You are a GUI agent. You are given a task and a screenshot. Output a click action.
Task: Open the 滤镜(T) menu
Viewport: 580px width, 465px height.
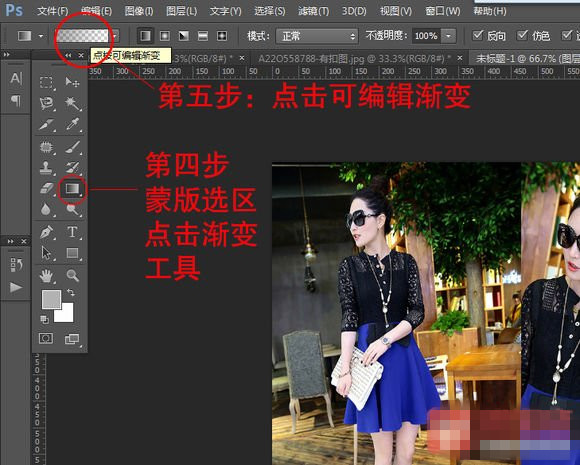point(313,11)
